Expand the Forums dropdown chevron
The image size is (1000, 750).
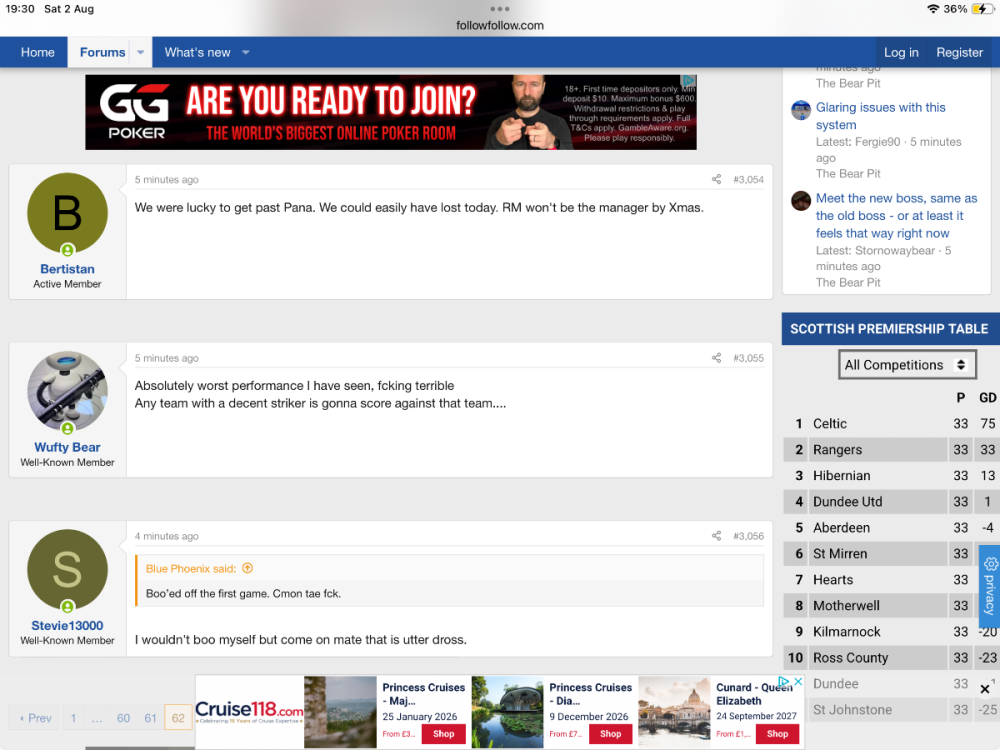click(139, 52)
